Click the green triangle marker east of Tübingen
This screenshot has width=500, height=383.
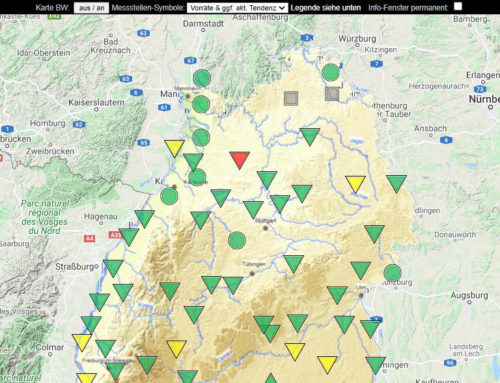[x=293, y=263]
